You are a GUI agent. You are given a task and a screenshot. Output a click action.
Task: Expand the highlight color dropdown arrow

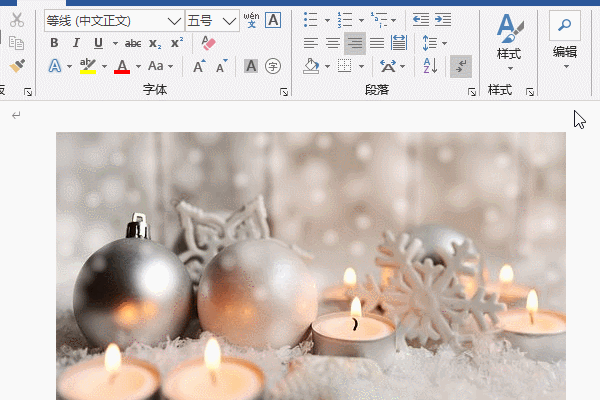(104, 67)
